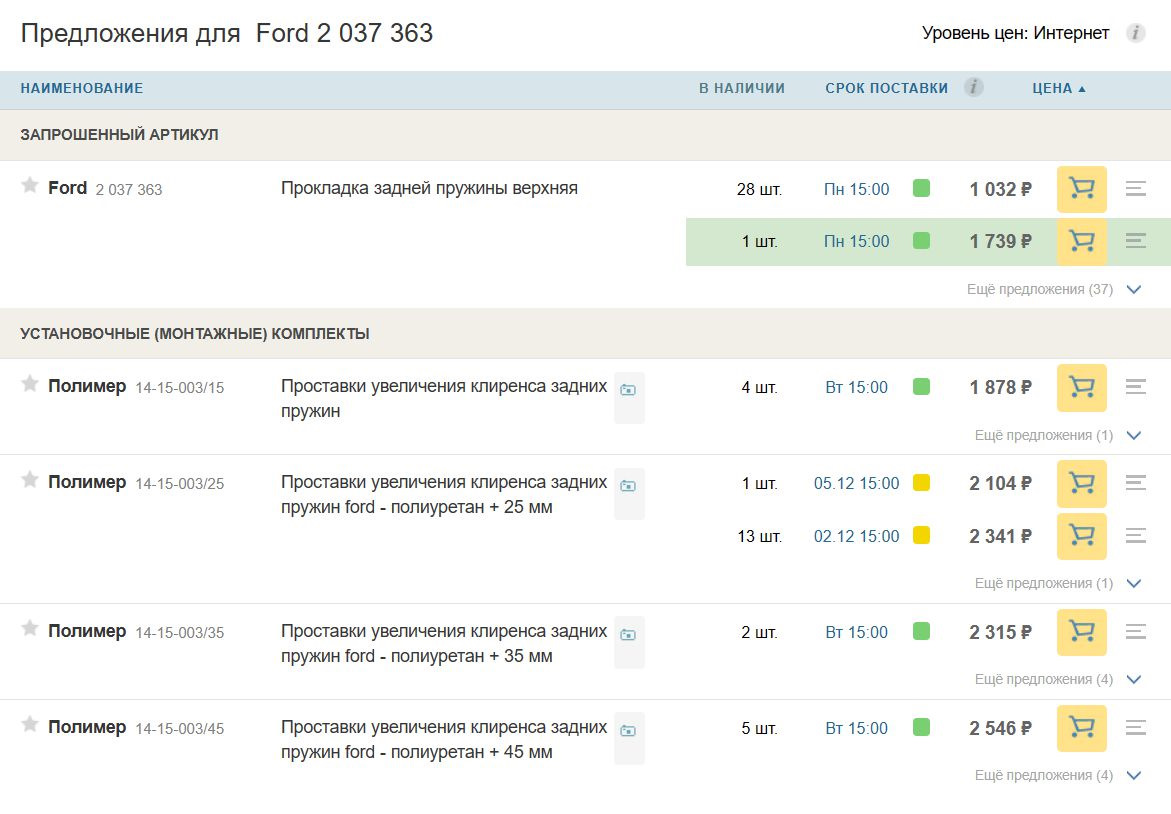Click info icon beside Срок поставки header
This screenshot has width=1171, height=814.
[973, 88]
